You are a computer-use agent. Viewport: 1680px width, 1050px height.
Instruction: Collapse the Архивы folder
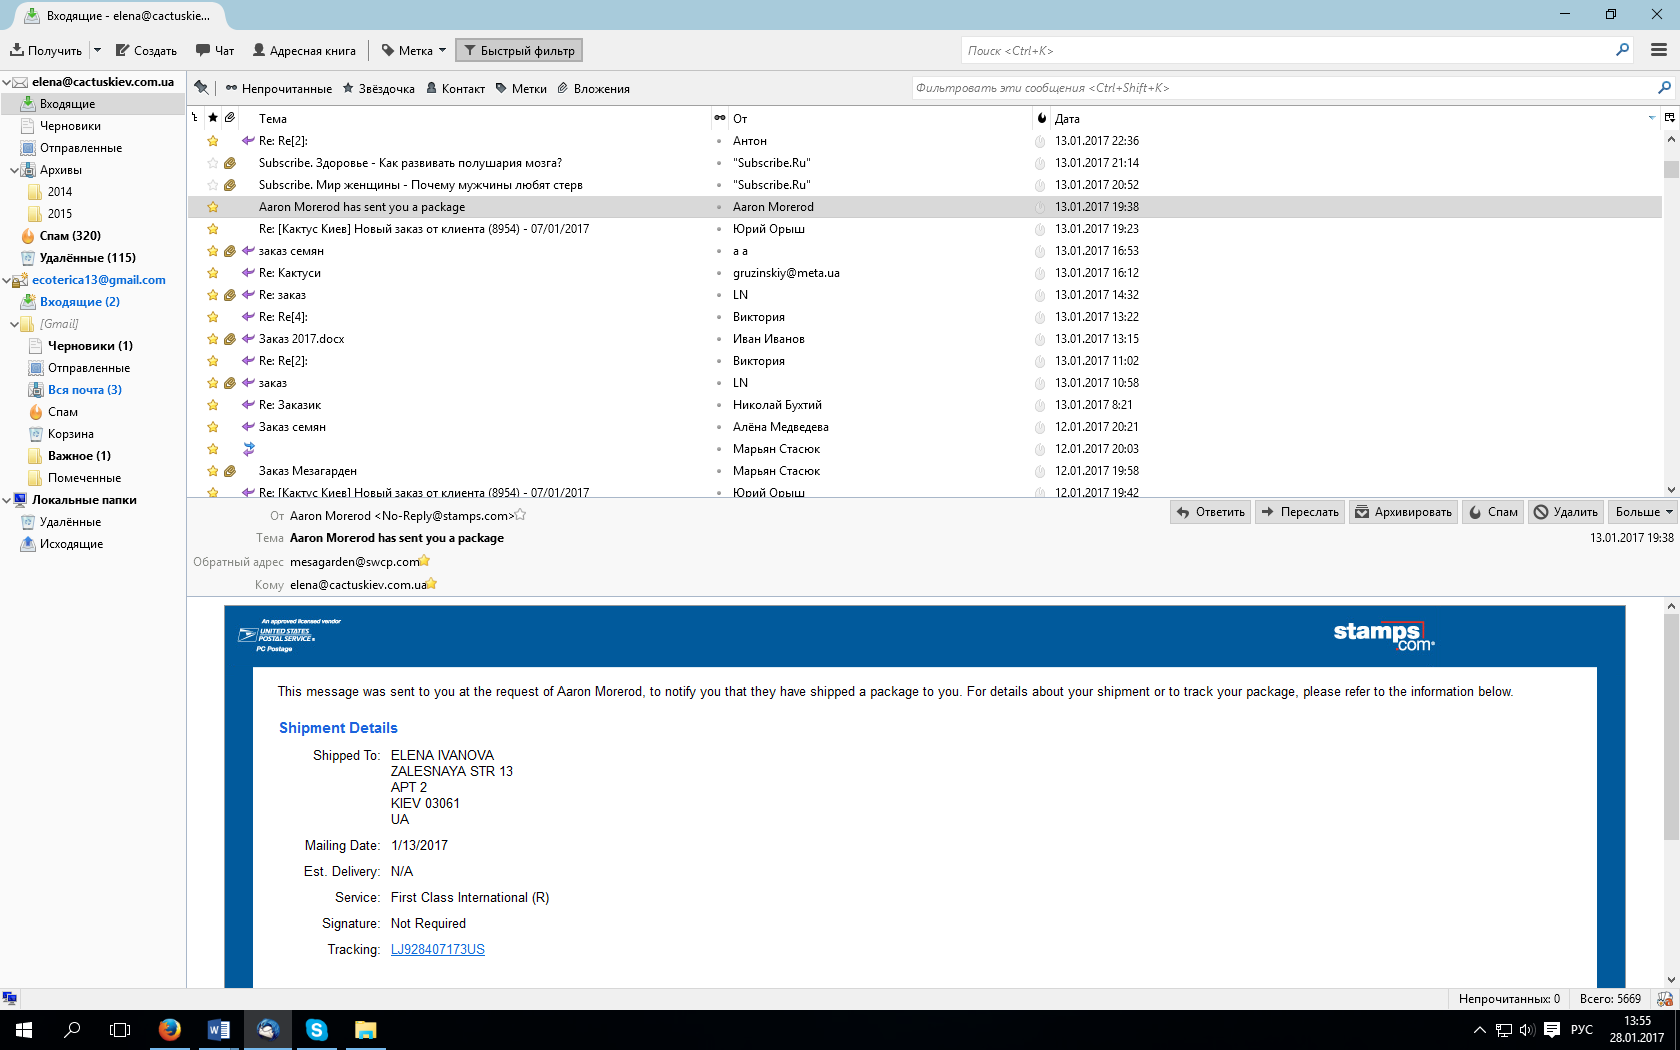point(14,170)
